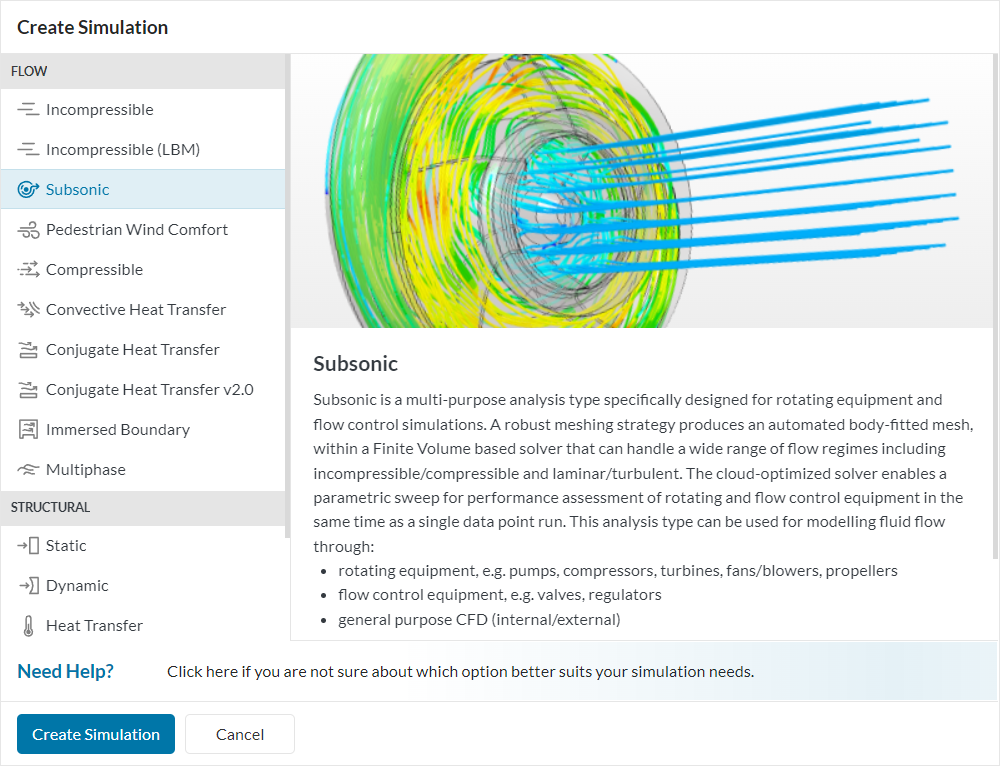Open the Need Help? link
This screenshot has width=1000, height=766.
click(65, 671)
